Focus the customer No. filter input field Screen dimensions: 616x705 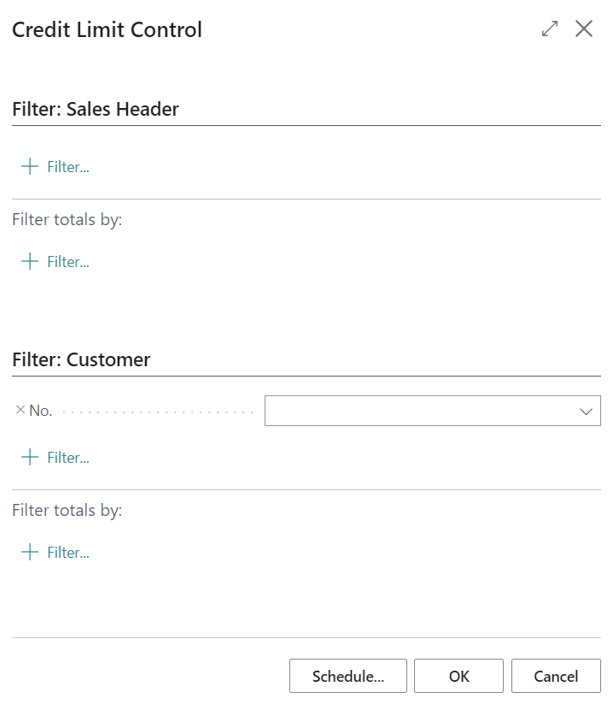click(x=418, y=411)
